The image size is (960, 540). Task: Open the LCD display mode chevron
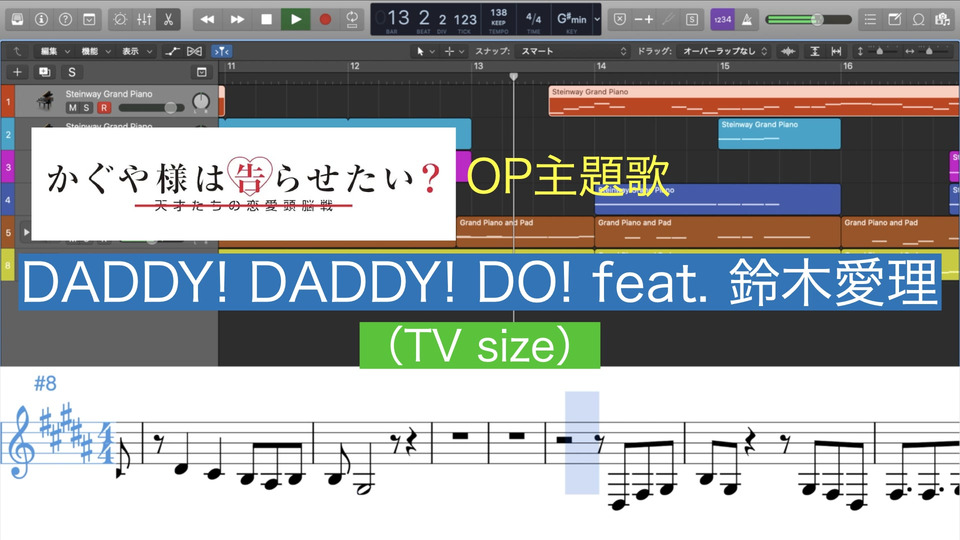[597, 20]
